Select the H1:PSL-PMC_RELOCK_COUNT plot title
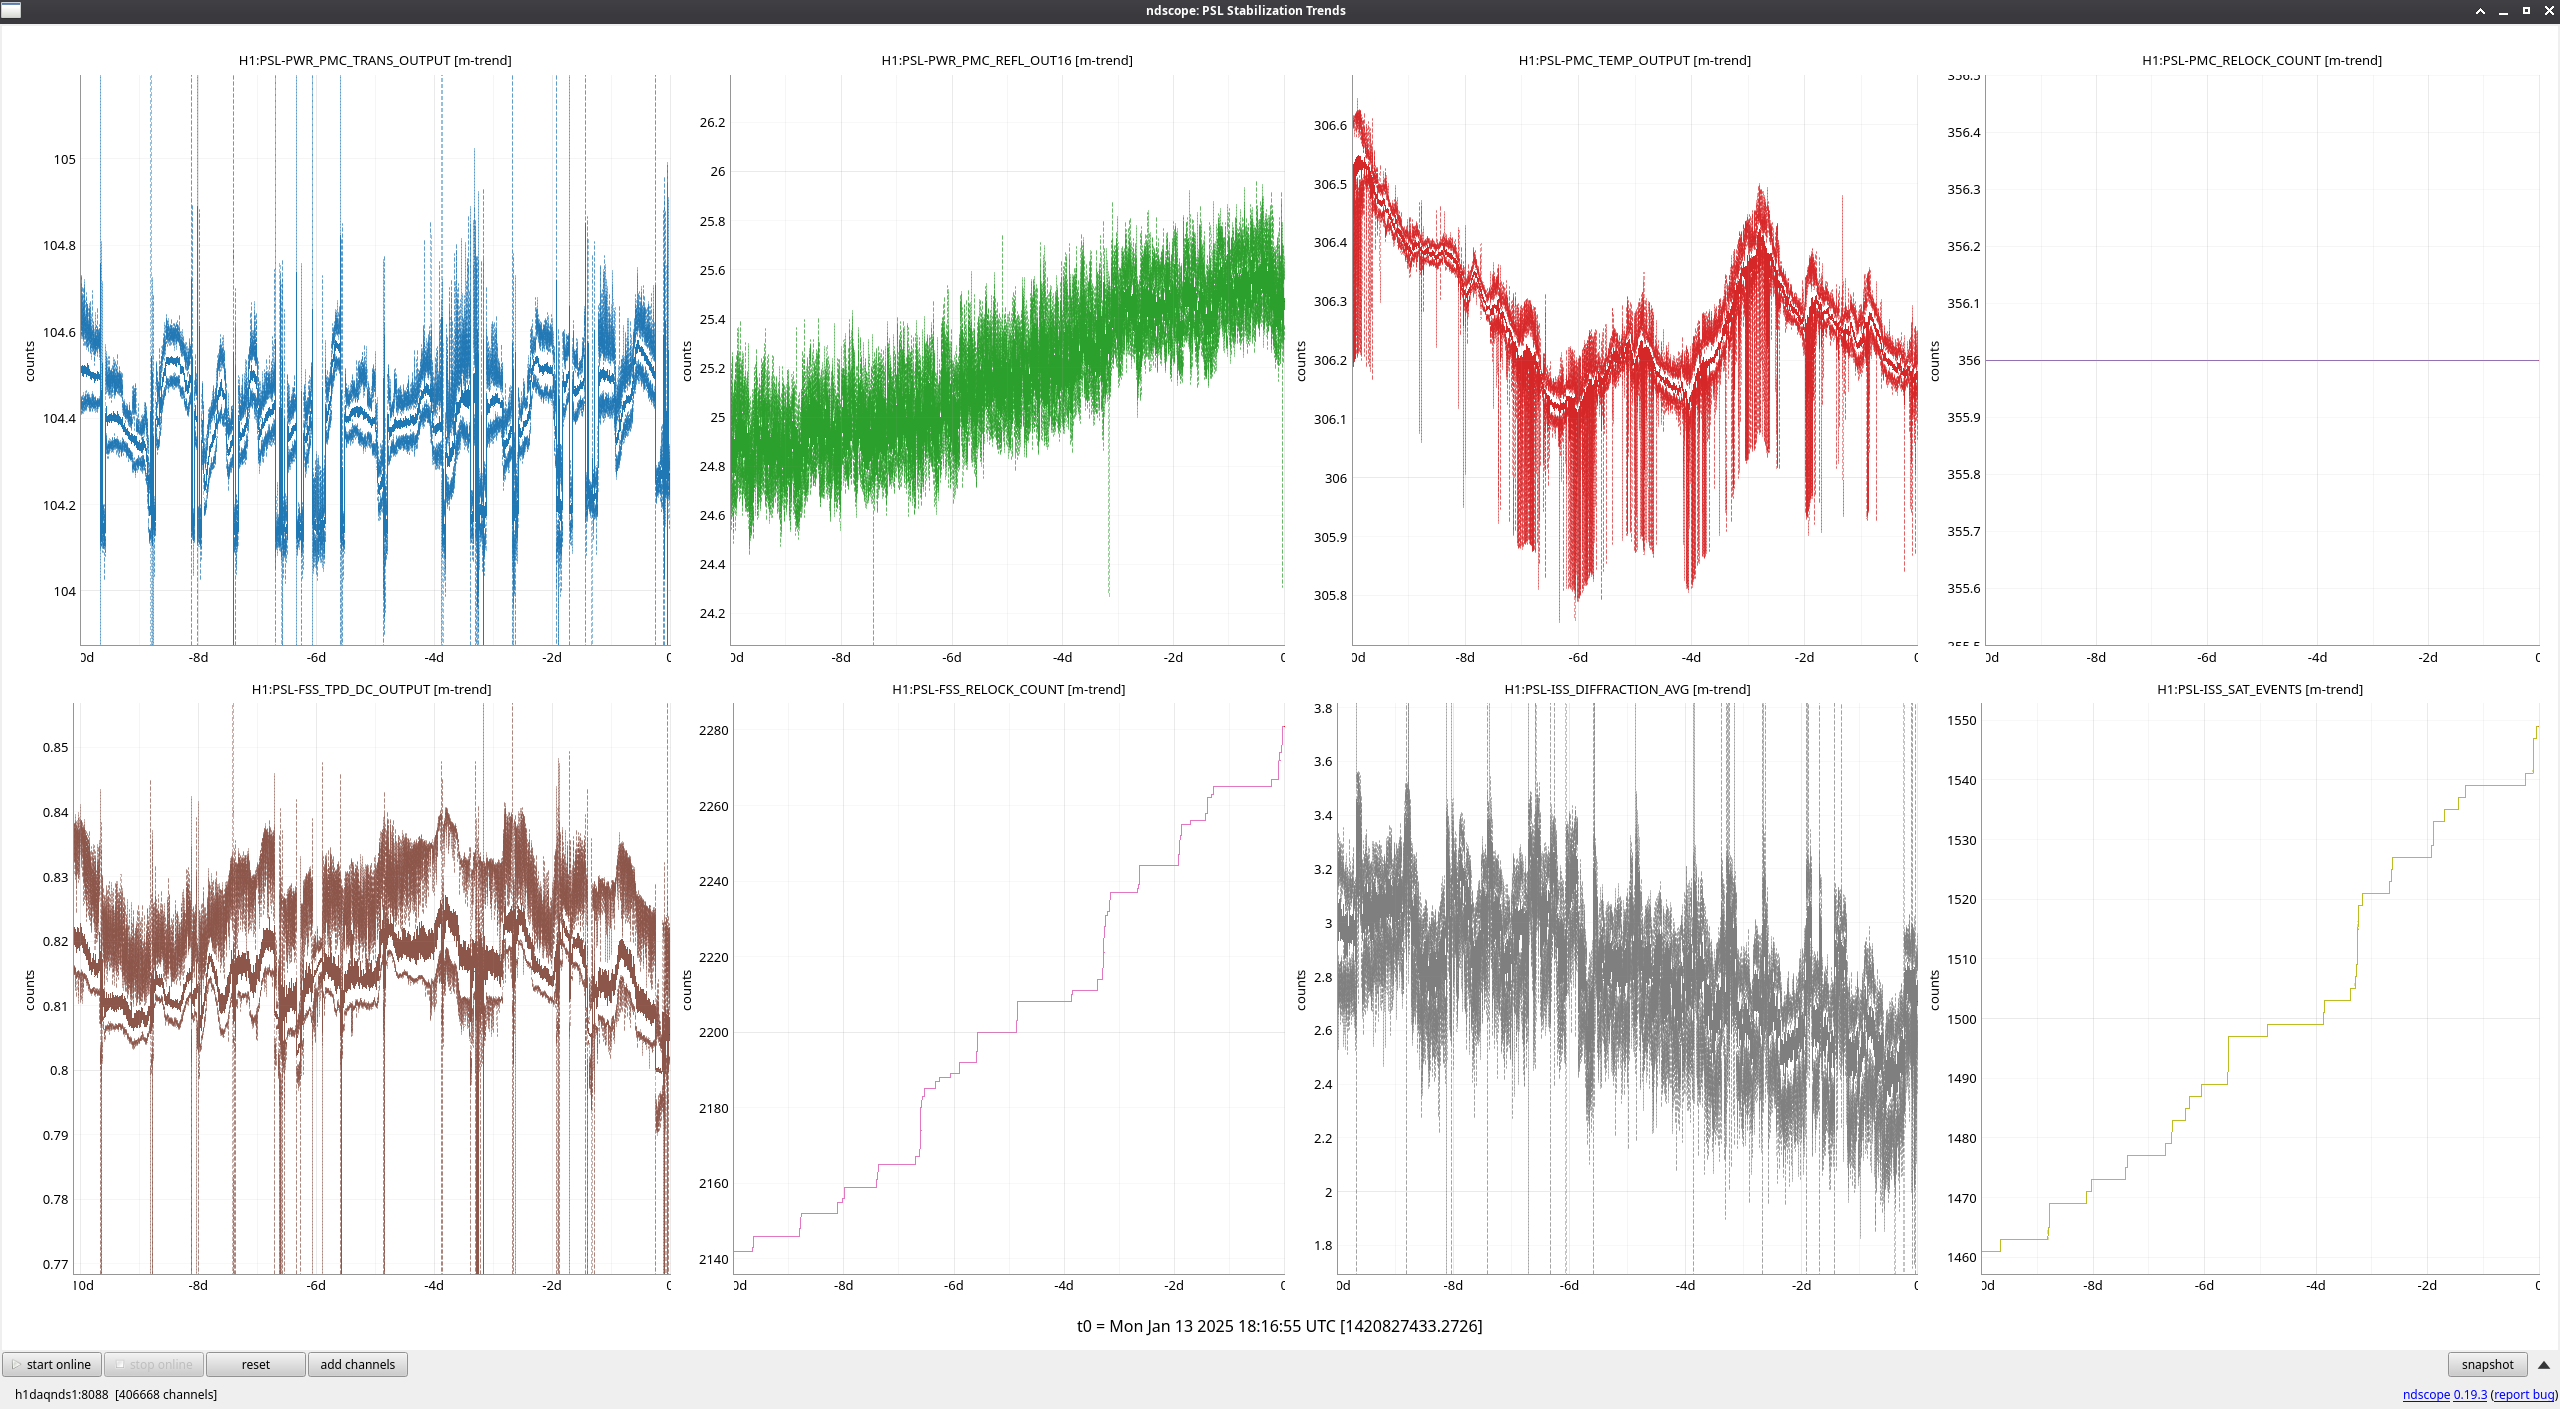The image size is (2560, 1409). 2262,60
